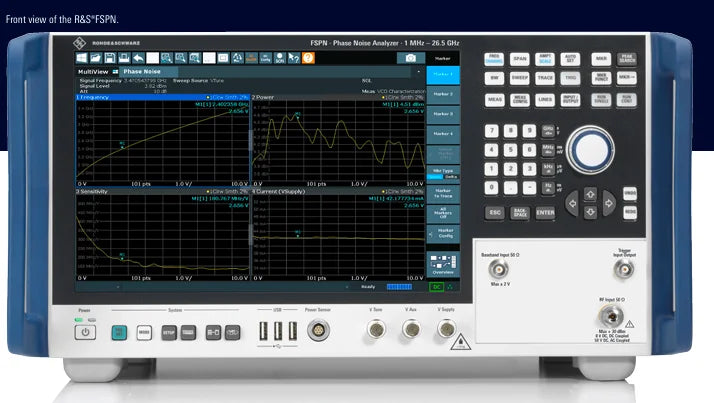
Task: Click the green DC indicator in status bar
Action: coord(437,287)
